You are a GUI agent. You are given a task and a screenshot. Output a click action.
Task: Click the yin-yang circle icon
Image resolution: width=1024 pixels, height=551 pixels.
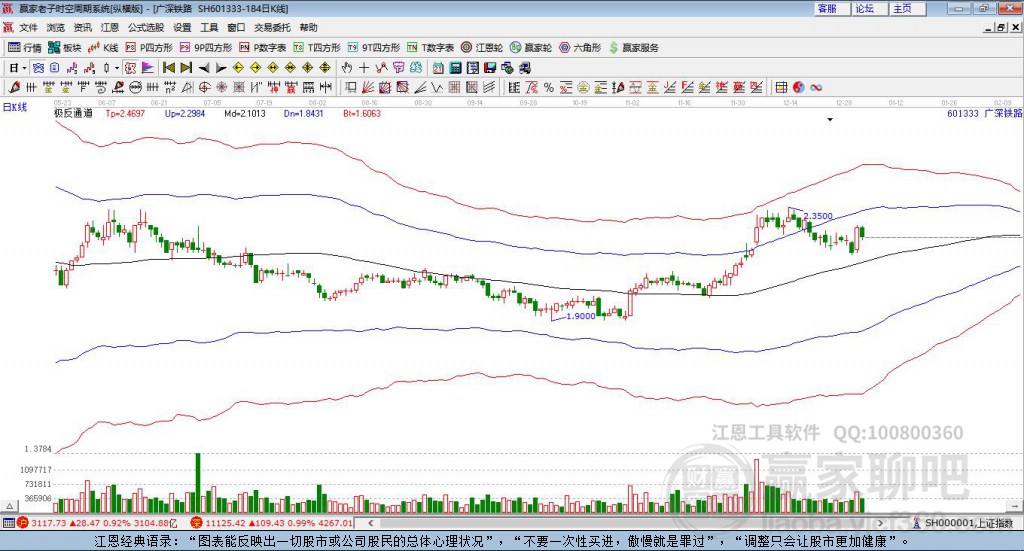798,87
